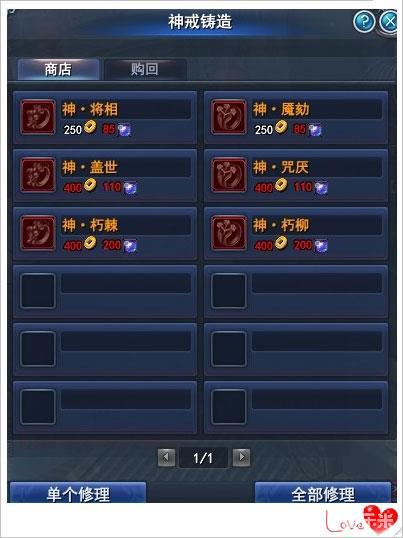
Task: Click the 全部修理 button
Action: tap(323, 493)
